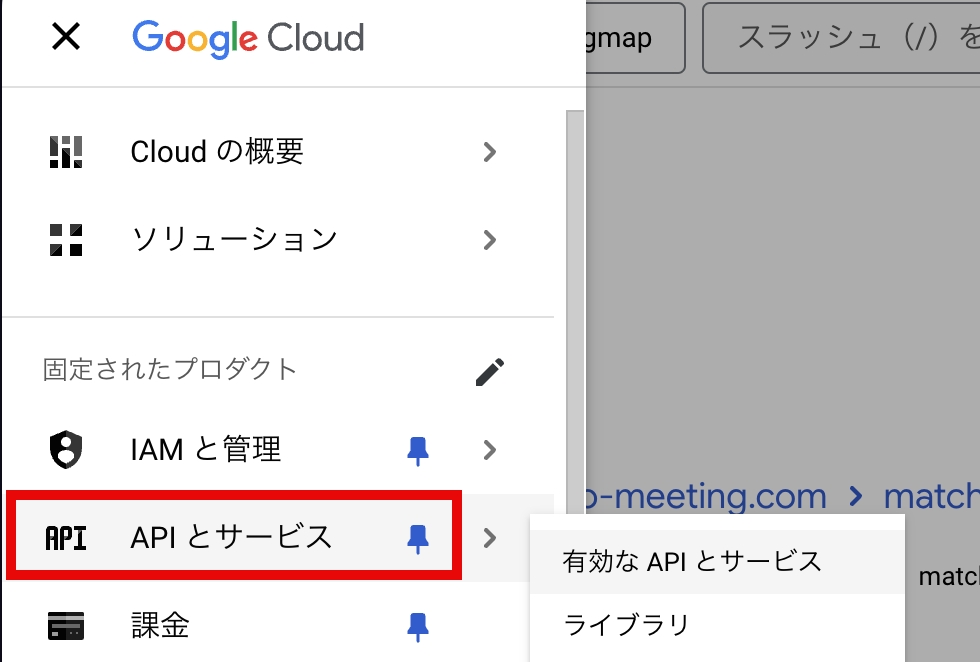This screenshot has width=980, height=662.
Task: Click the IAM と管理 shield icon
Action: pos(66,450)
